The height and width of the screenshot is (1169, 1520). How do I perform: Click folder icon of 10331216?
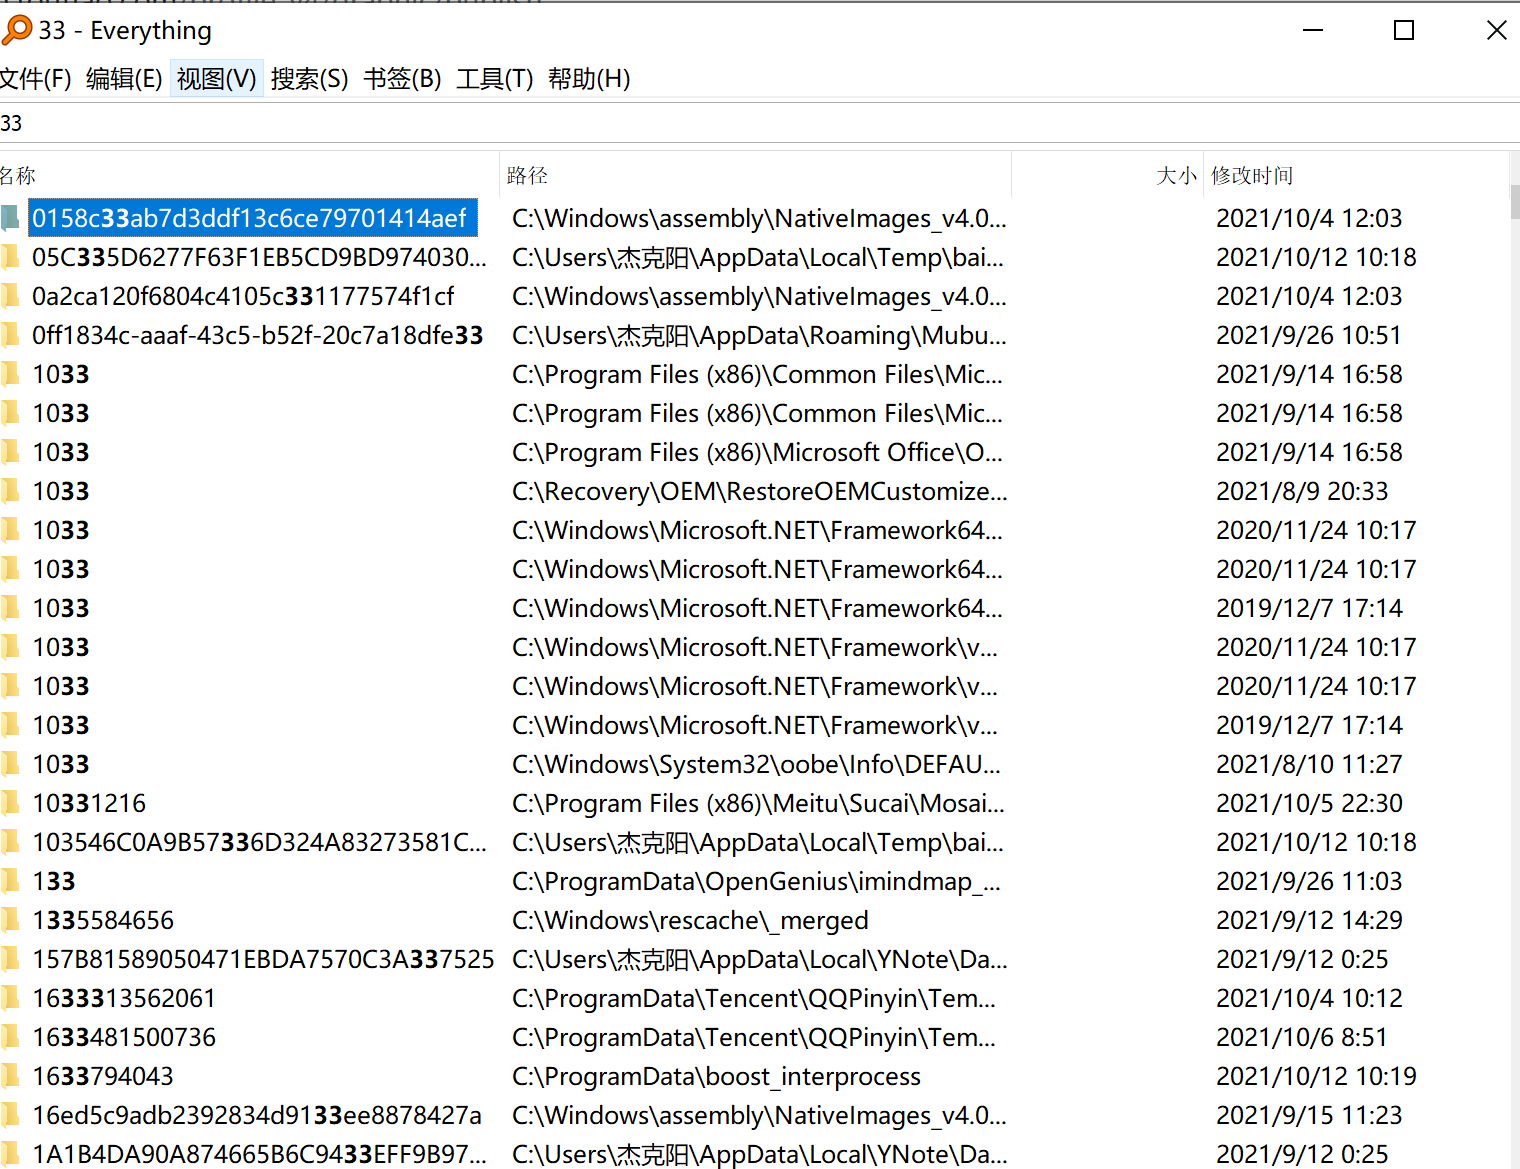coord(11,803)
